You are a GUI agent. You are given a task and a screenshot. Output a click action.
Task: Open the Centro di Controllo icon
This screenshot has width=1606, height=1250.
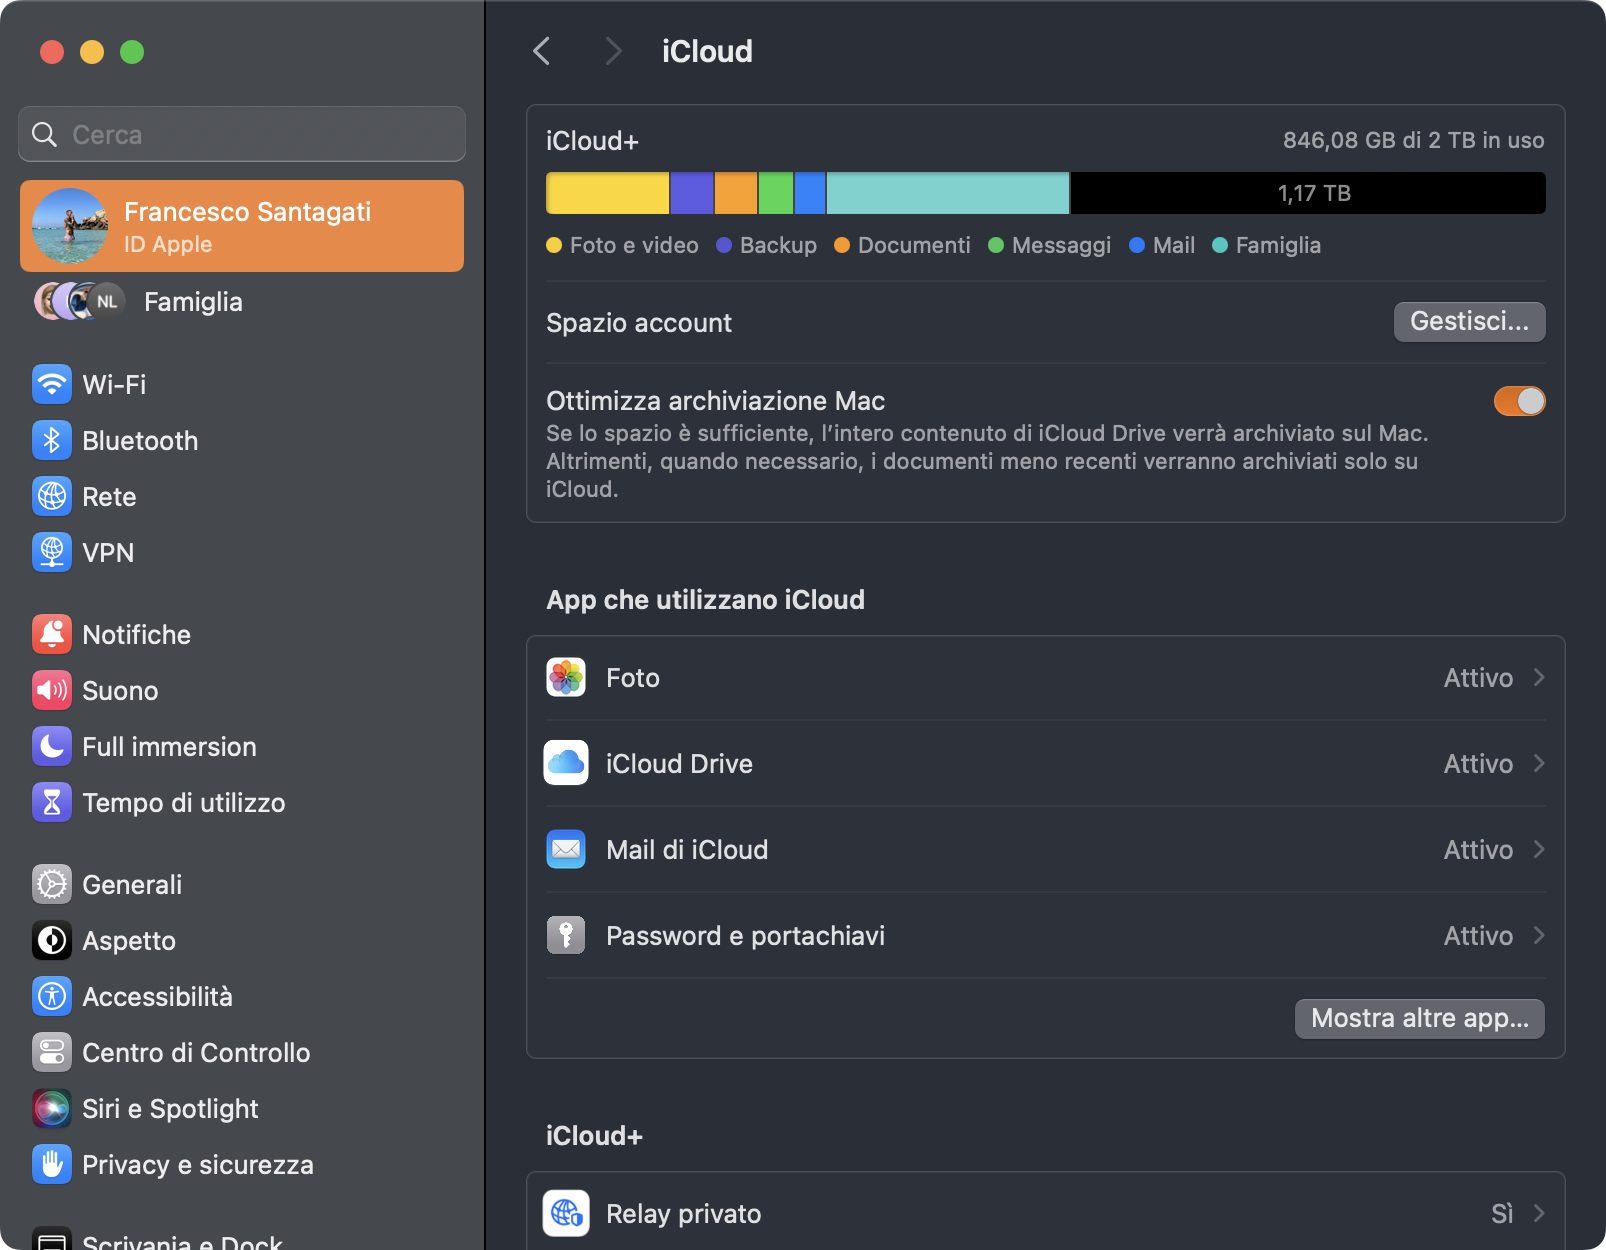click(52, 1052)
